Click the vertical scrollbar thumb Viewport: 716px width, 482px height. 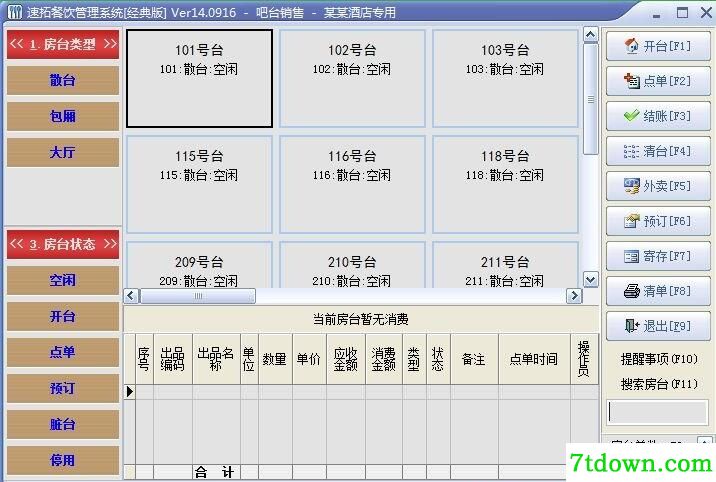coord(590,99)
